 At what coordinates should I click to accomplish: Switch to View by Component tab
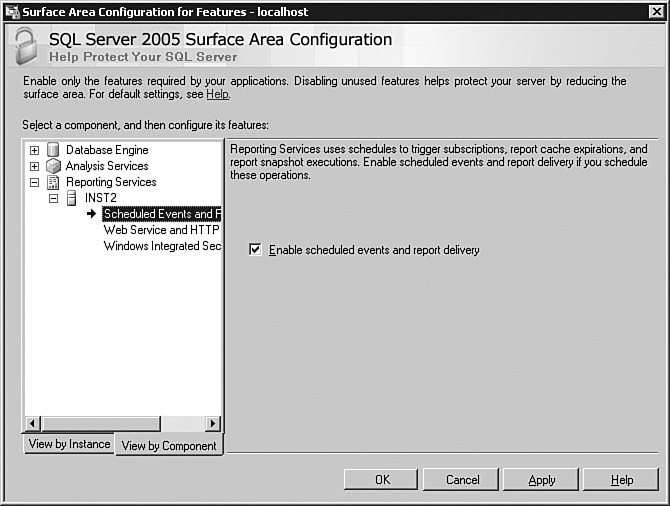(x=169, y=445)
